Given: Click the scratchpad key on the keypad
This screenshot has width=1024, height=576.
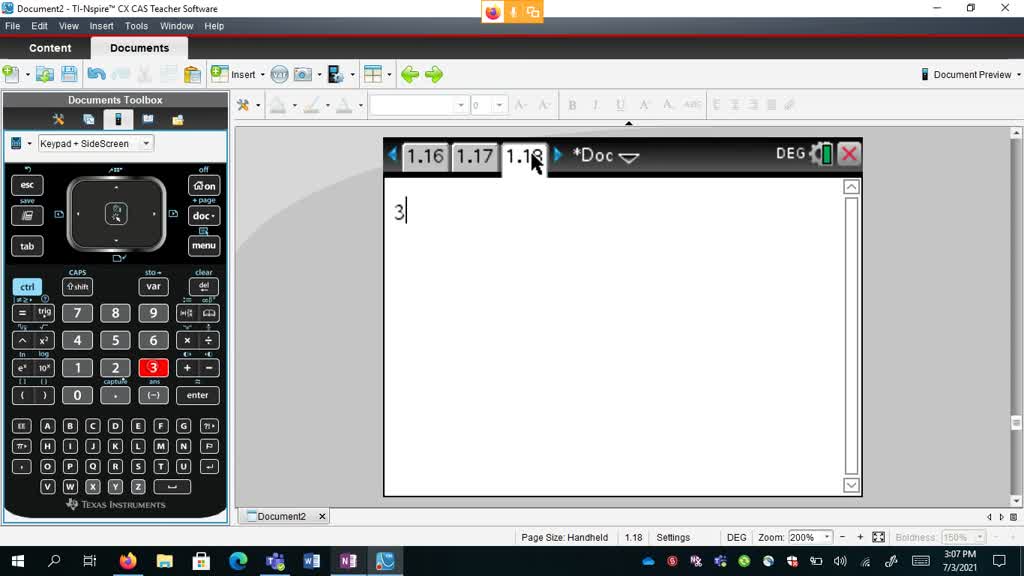Looking at the screenshot, I should coord(27,216).
